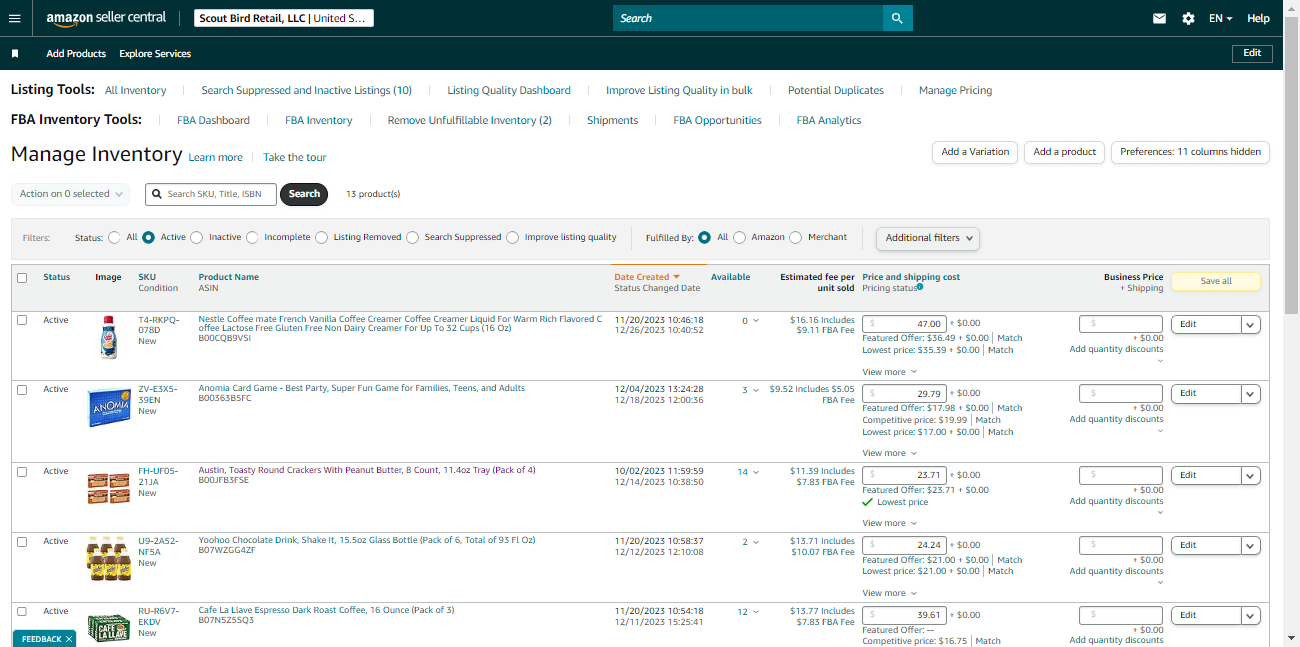The image size is (1300, 647).
Task: Select the Inactive status filter
Action: [x=197, y=238]
